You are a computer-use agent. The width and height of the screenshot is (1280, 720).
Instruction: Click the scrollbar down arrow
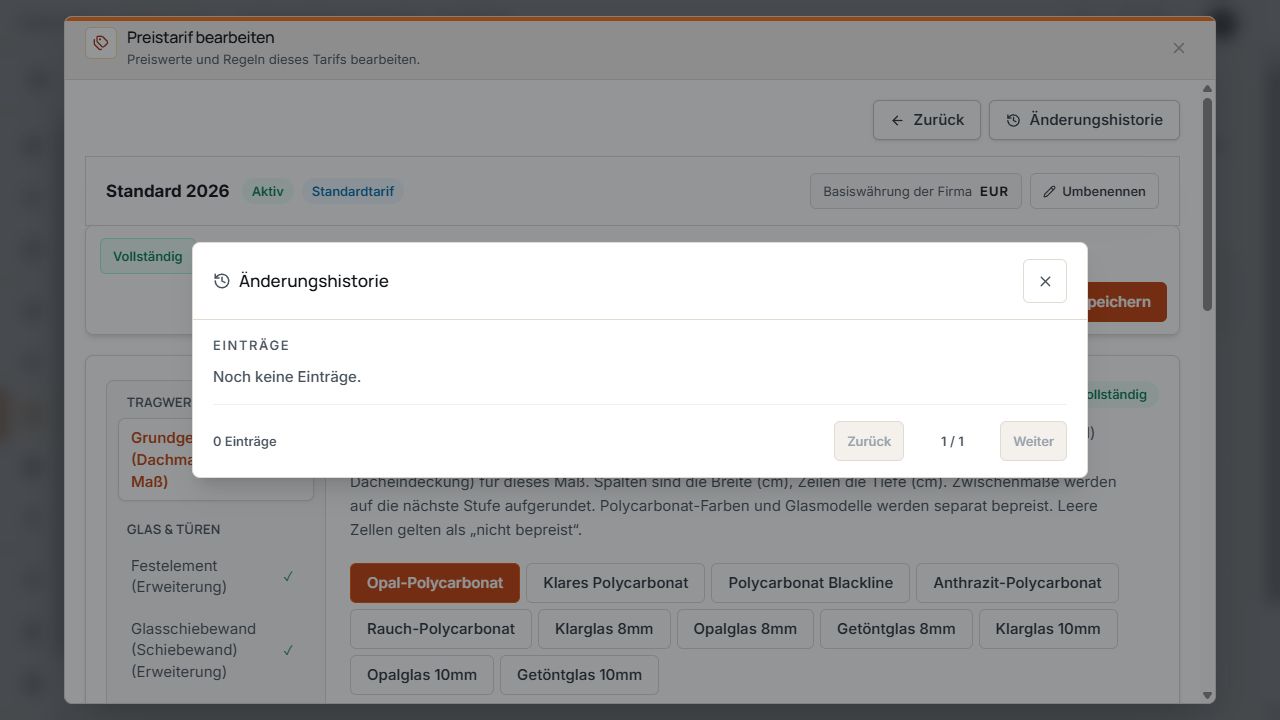click(x=1207, y=695)
